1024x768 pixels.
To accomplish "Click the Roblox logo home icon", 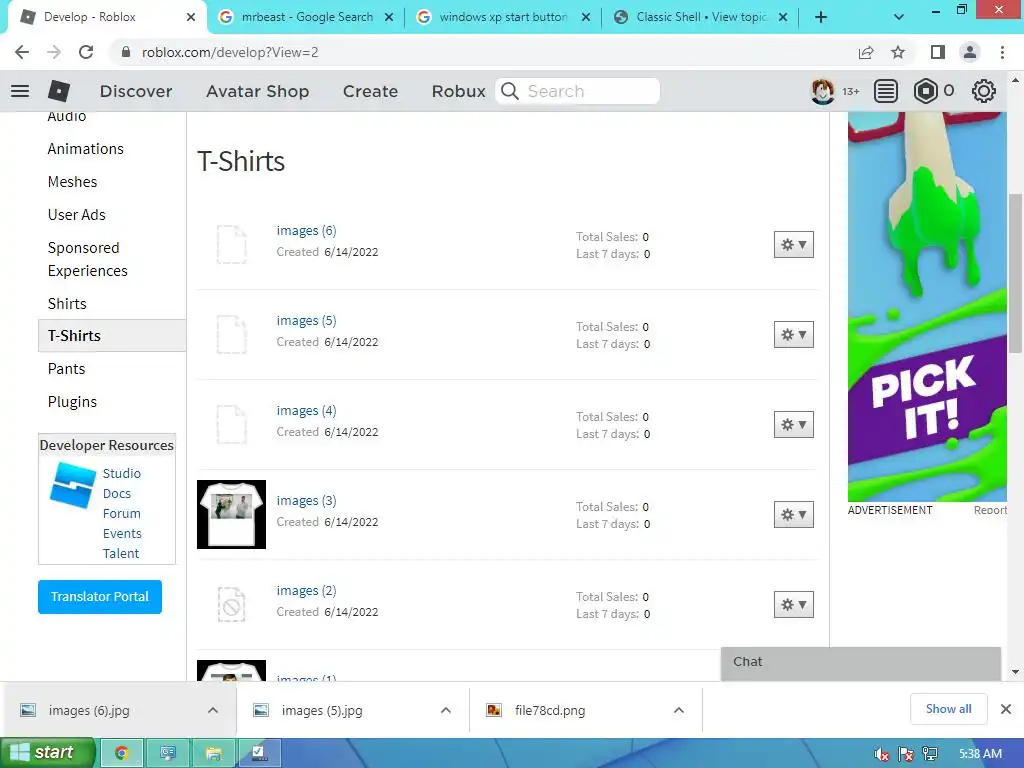I will pyautogui.click(x=59, y=91).
